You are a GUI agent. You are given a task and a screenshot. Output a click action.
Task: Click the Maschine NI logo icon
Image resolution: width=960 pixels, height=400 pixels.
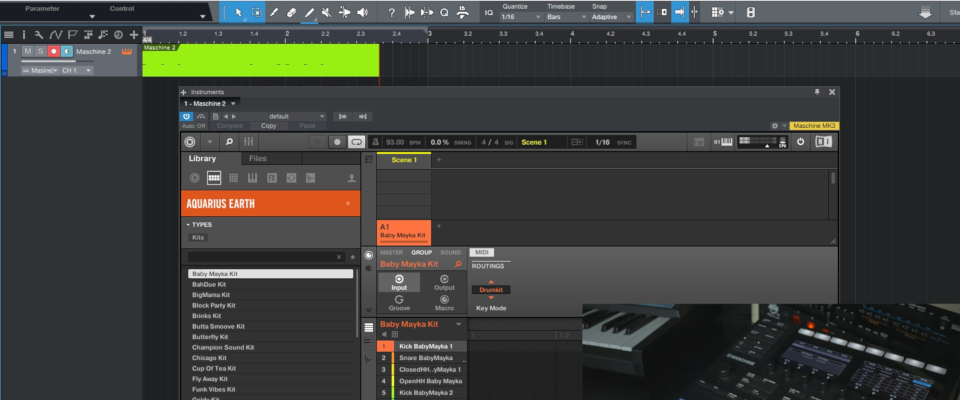click(823, 142)
